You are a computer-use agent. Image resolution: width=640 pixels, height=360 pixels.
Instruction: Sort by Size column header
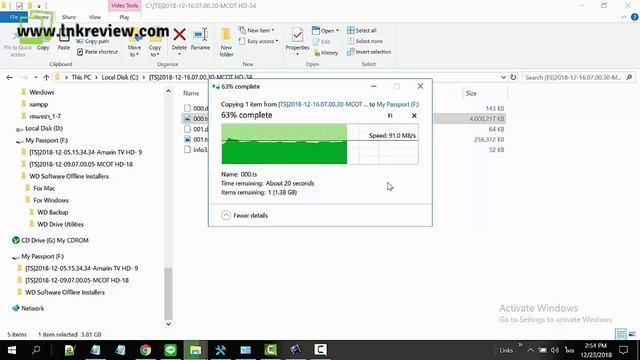pyautogui.click(x=471, y=93)
